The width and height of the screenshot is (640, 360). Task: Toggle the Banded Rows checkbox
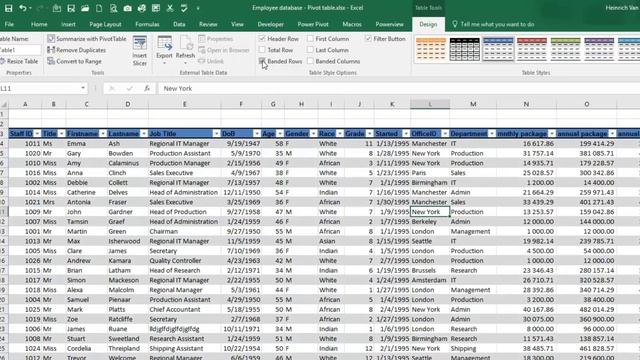pos(262,61)
